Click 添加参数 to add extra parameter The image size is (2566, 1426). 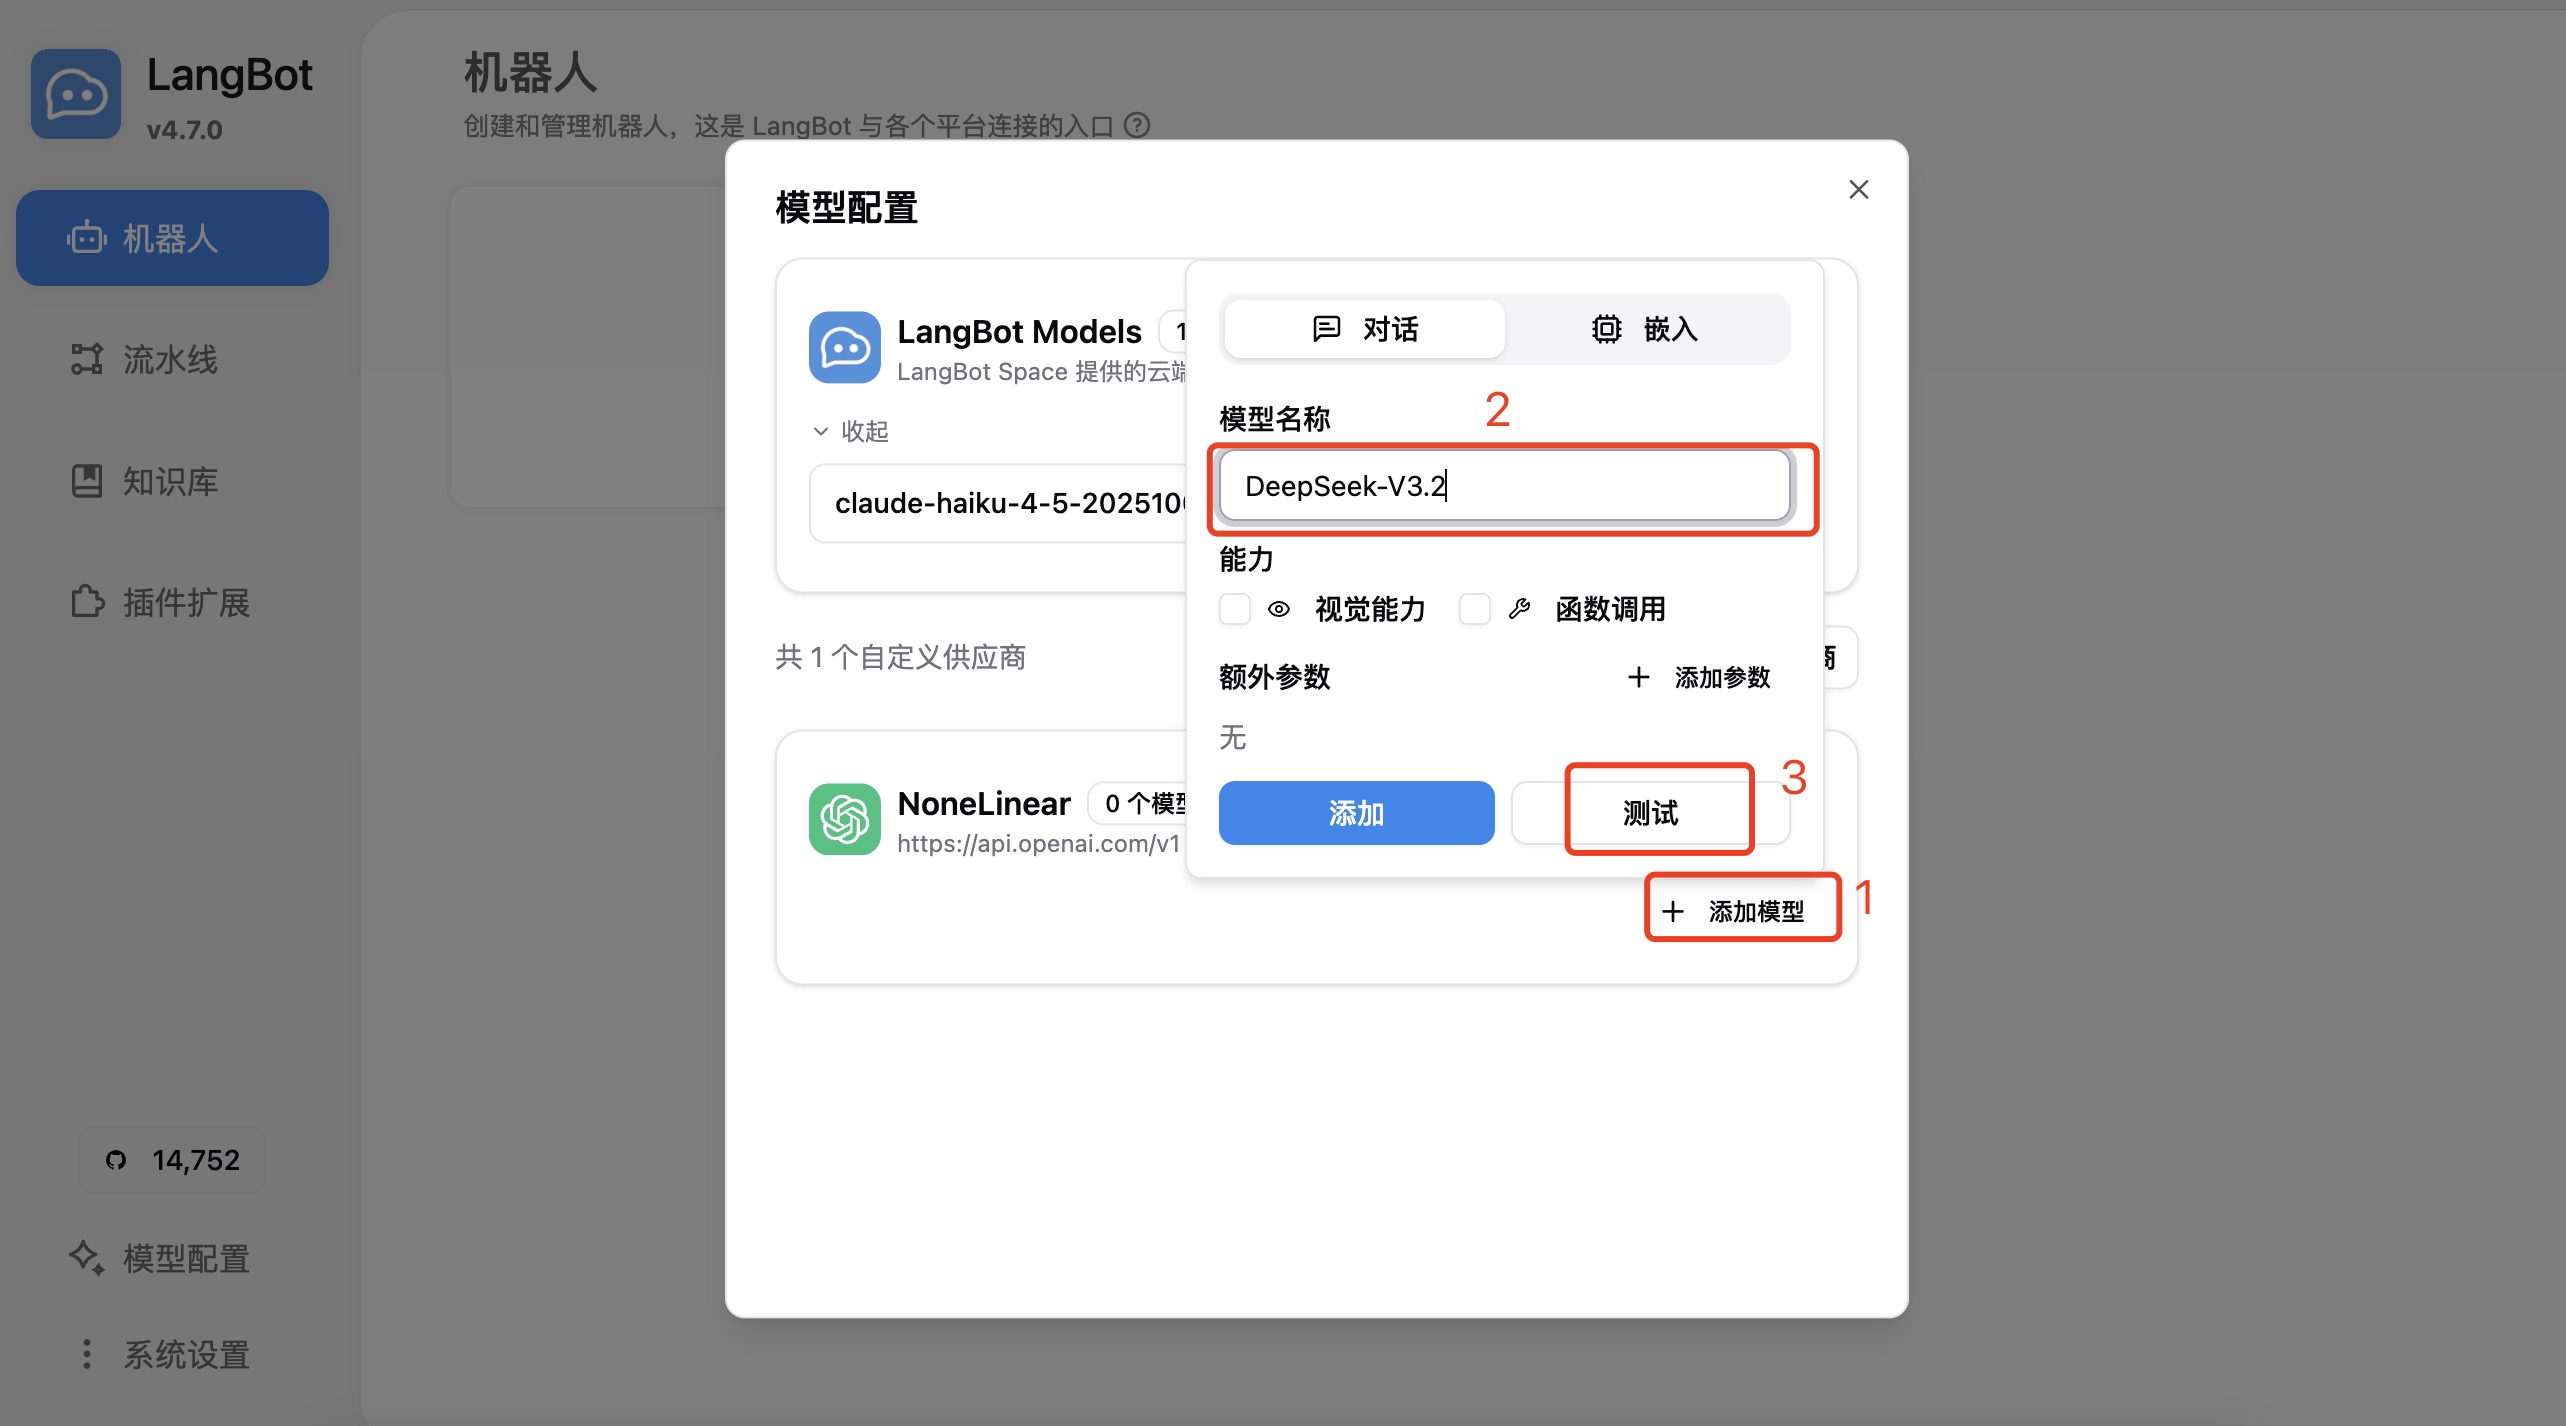pyautogui.click(x=1700, y=677)
